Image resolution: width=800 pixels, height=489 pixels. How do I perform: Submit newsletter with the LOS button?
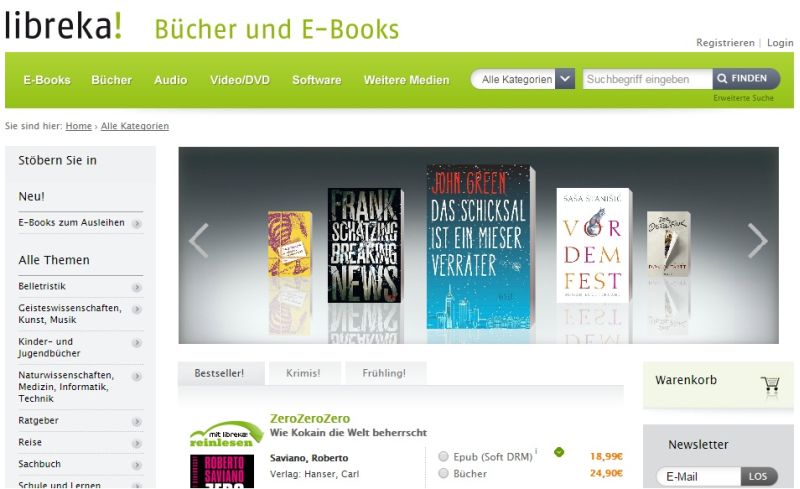(759, 476)
